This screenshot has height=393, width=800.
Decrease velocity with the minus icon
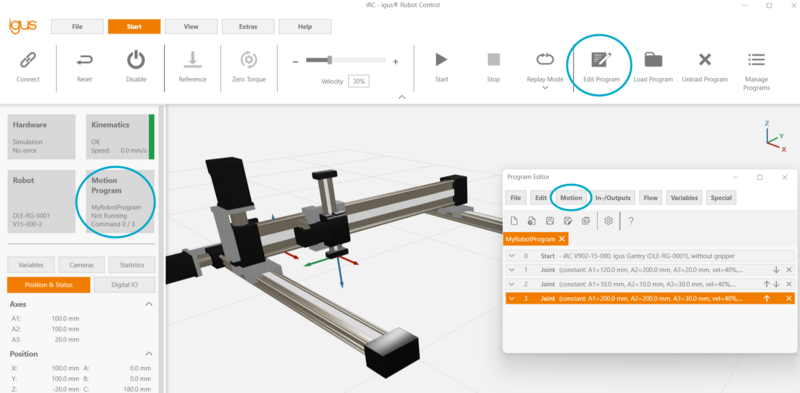click(x=295, y=62)
